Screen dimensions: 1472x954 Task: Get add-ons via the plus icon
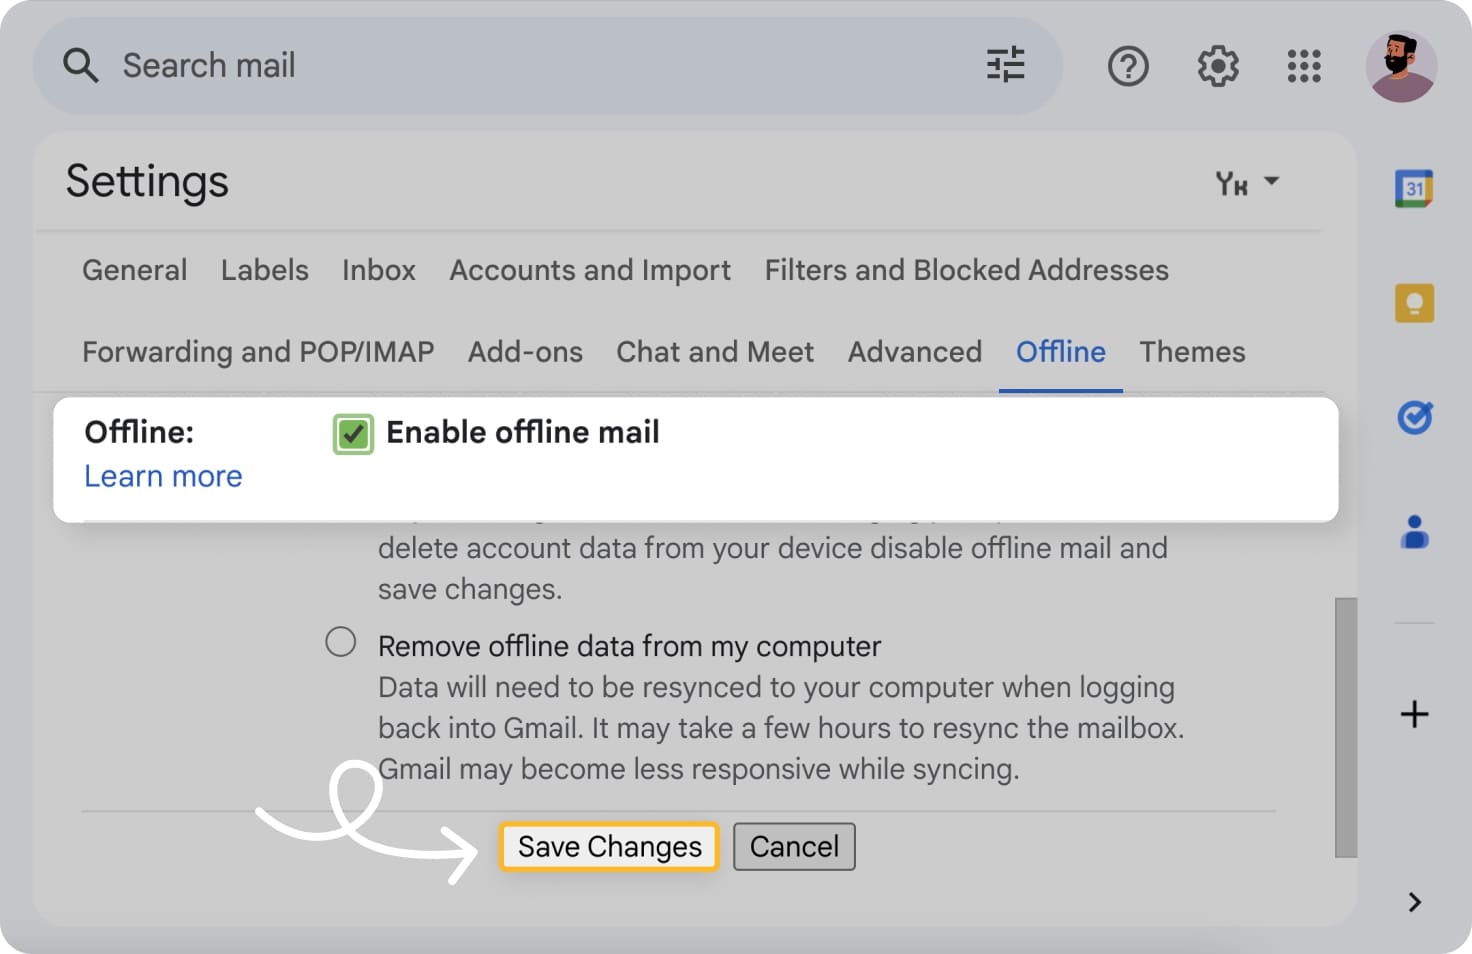(1414, 714)
